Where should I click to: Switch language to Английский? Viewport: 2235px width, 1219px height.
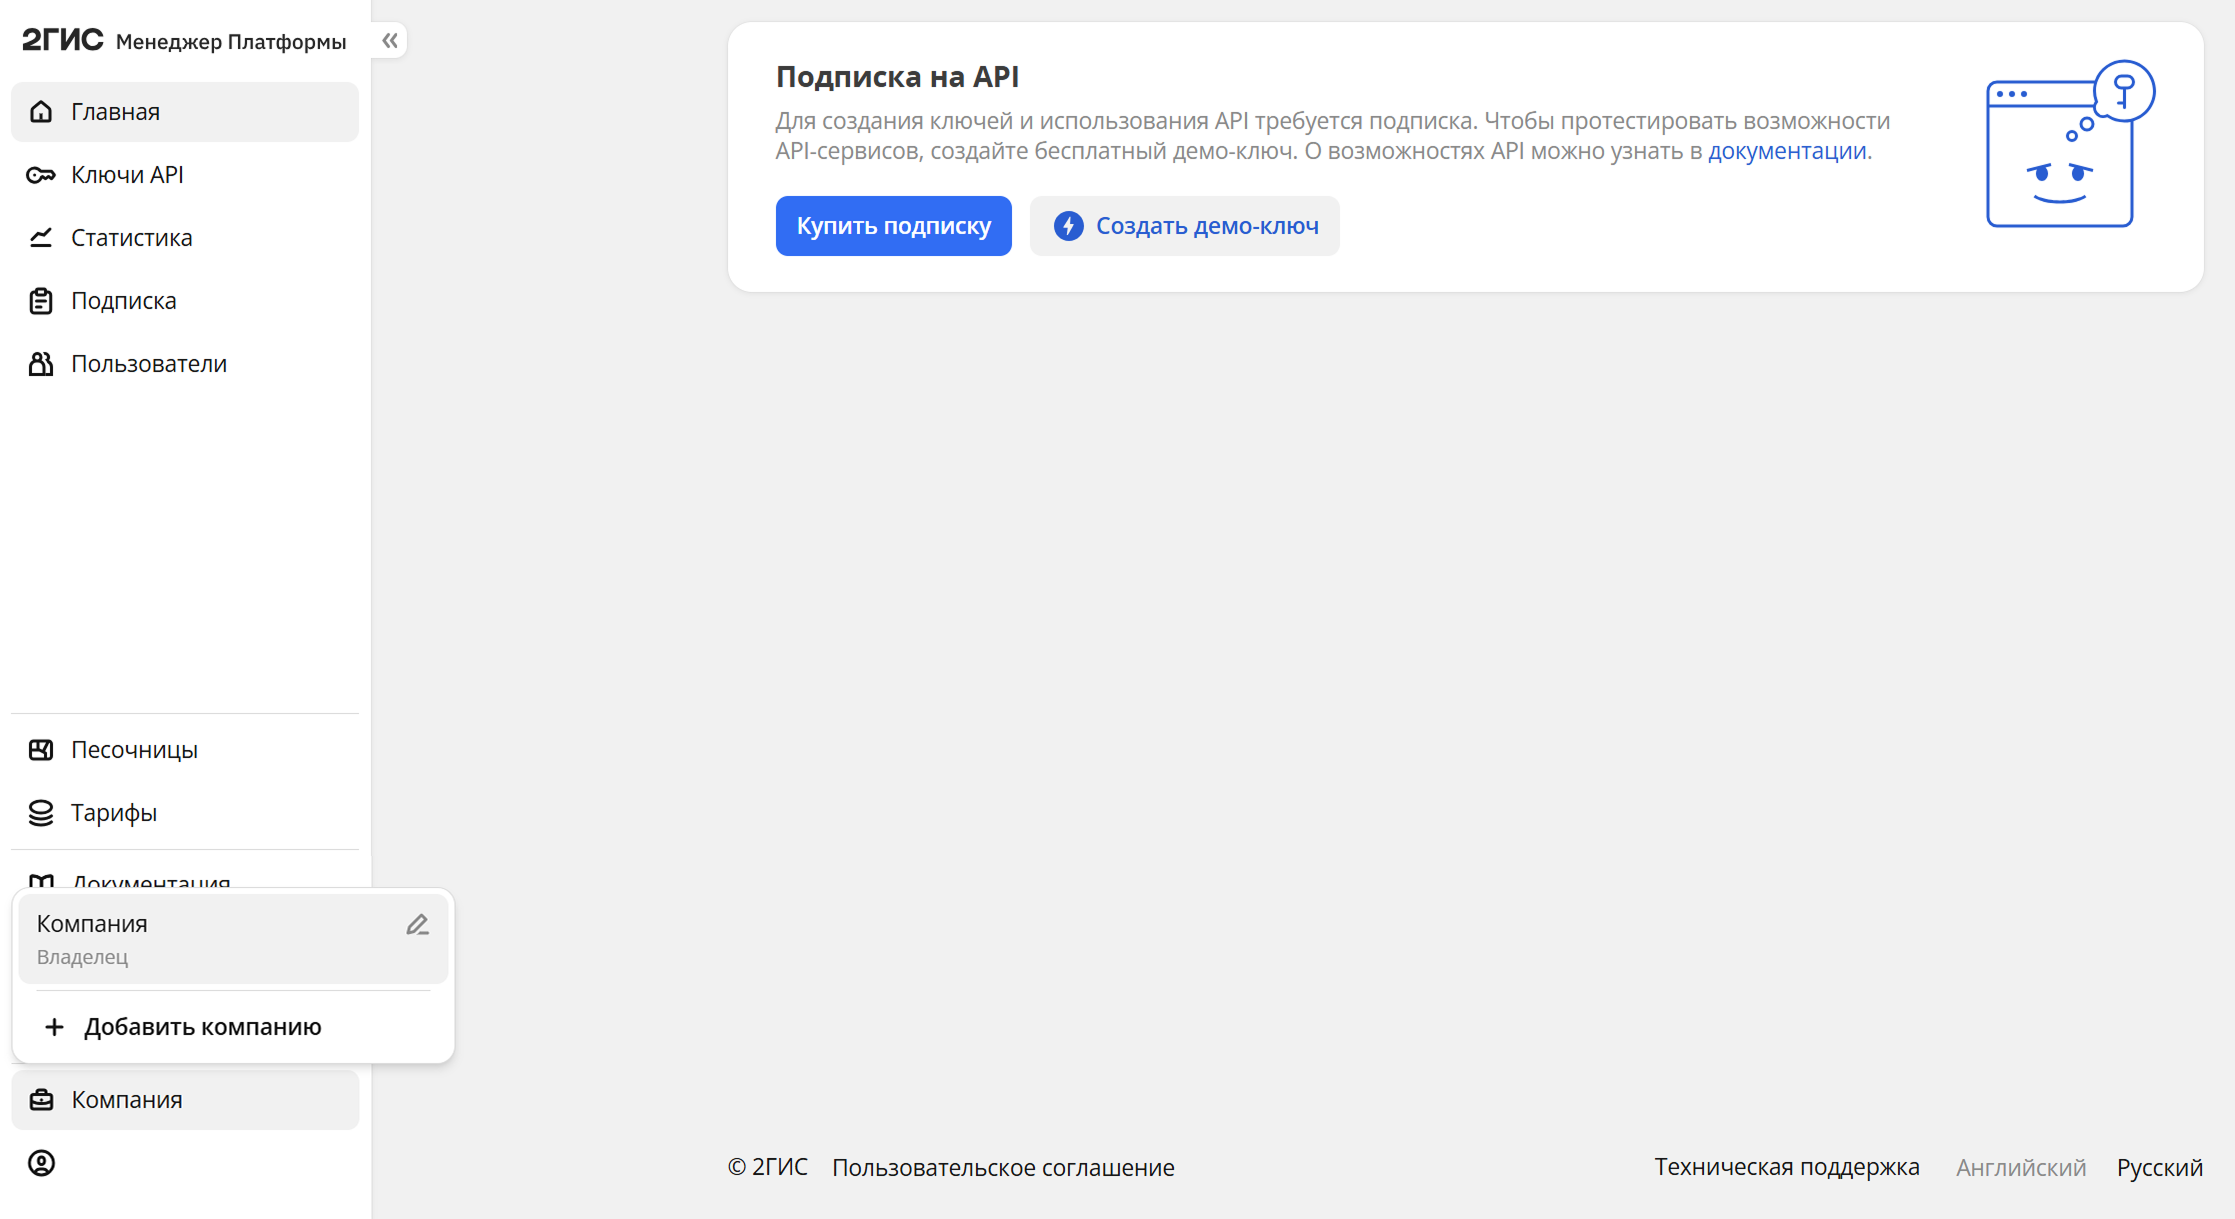coord(2020,1167)
